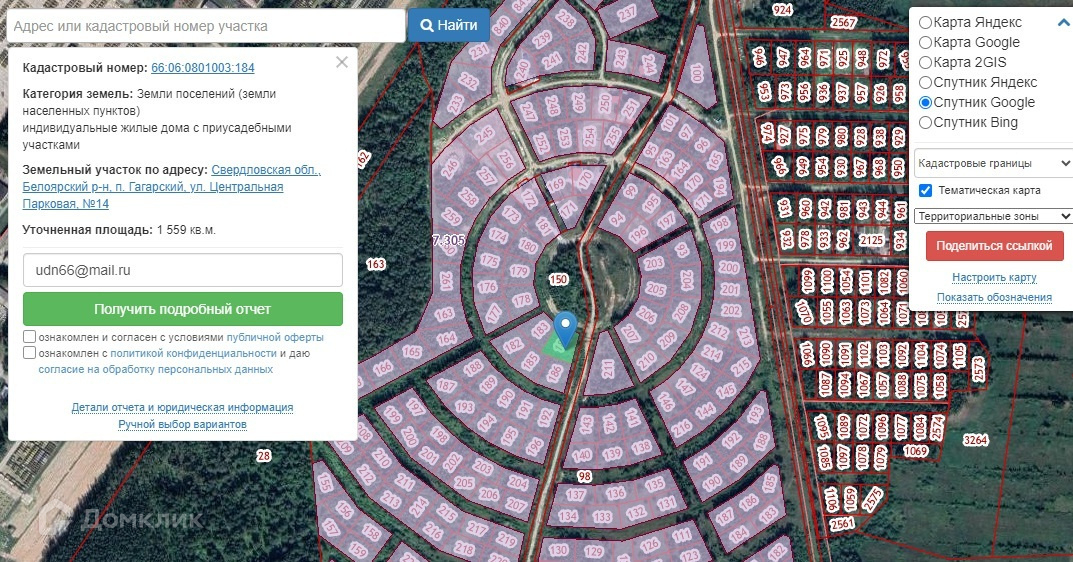
Task: Click parcel label 211 on the map
Action: pos(608,370)
